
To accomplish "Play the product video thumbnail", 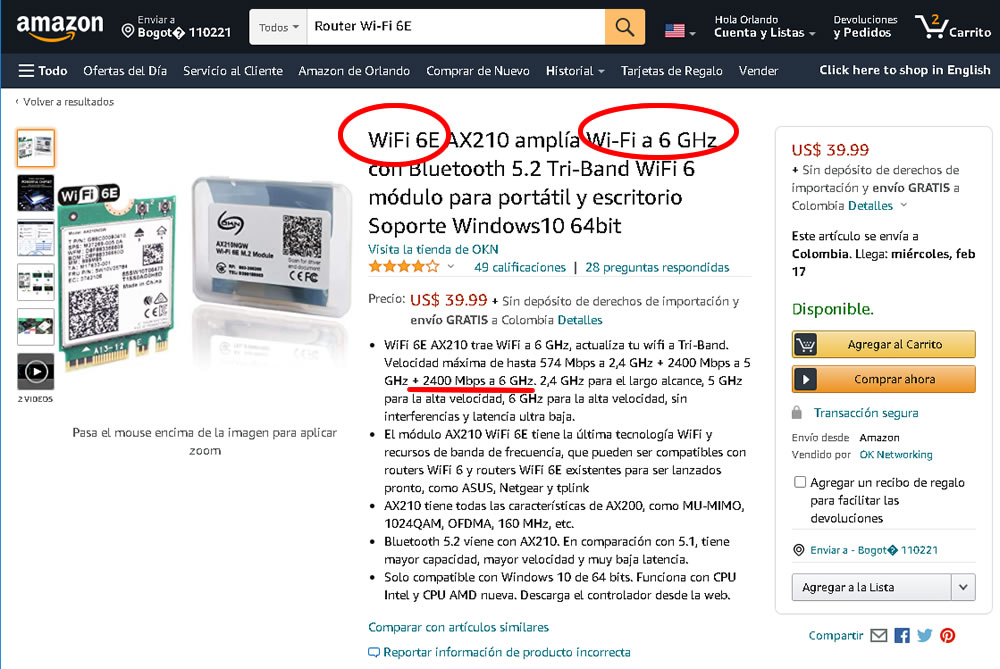I will [x=36, y=371].
